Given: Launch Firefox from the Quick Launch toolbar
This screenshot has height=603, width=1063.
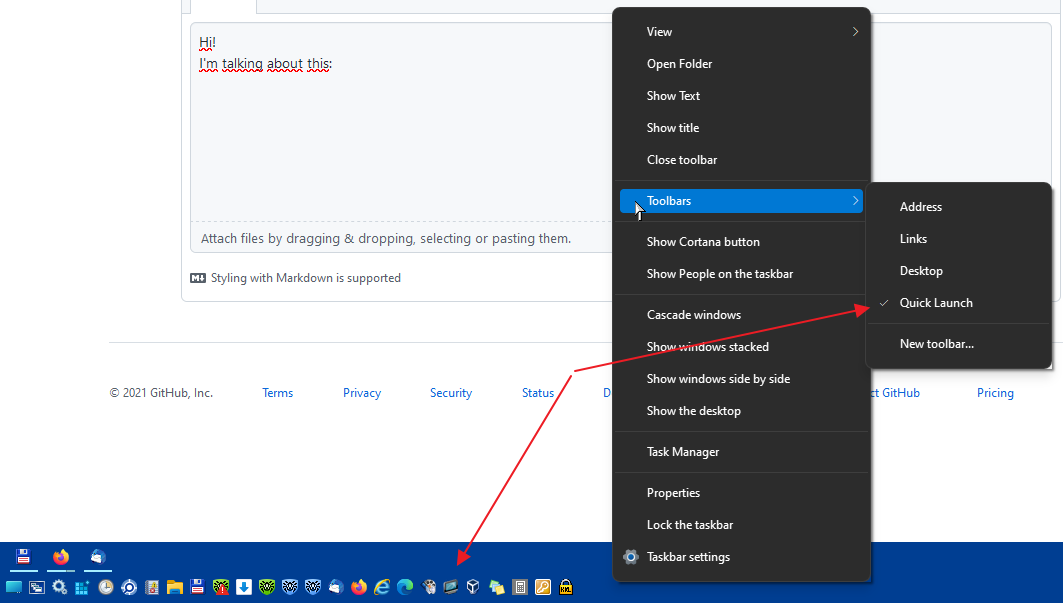Looking at the screenshot, I should 359,587.
